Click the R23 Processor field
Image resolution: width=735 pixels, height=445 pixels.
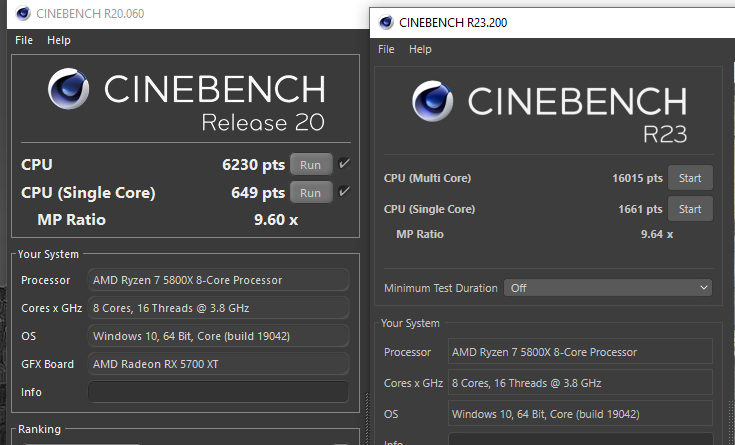[x=580, y=352]
